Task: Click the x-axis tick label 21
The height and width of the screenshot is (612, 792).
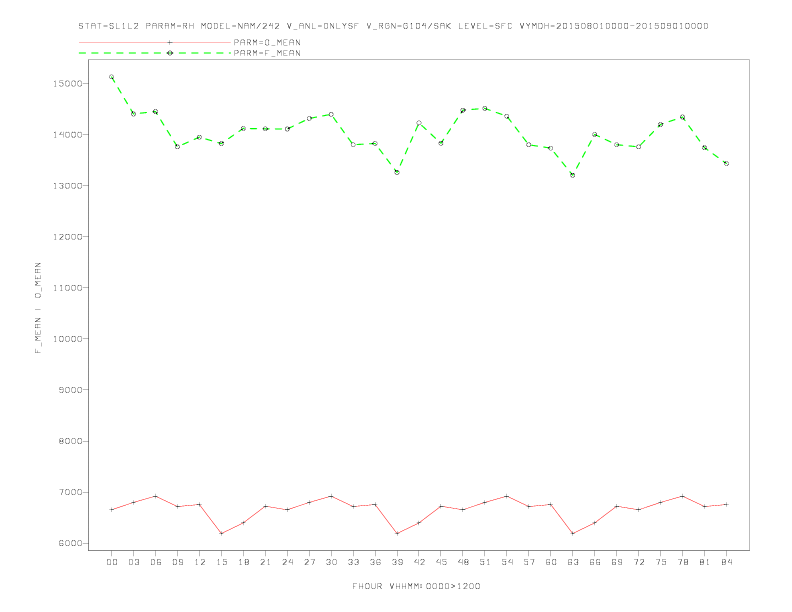Action: click(265, 562)
